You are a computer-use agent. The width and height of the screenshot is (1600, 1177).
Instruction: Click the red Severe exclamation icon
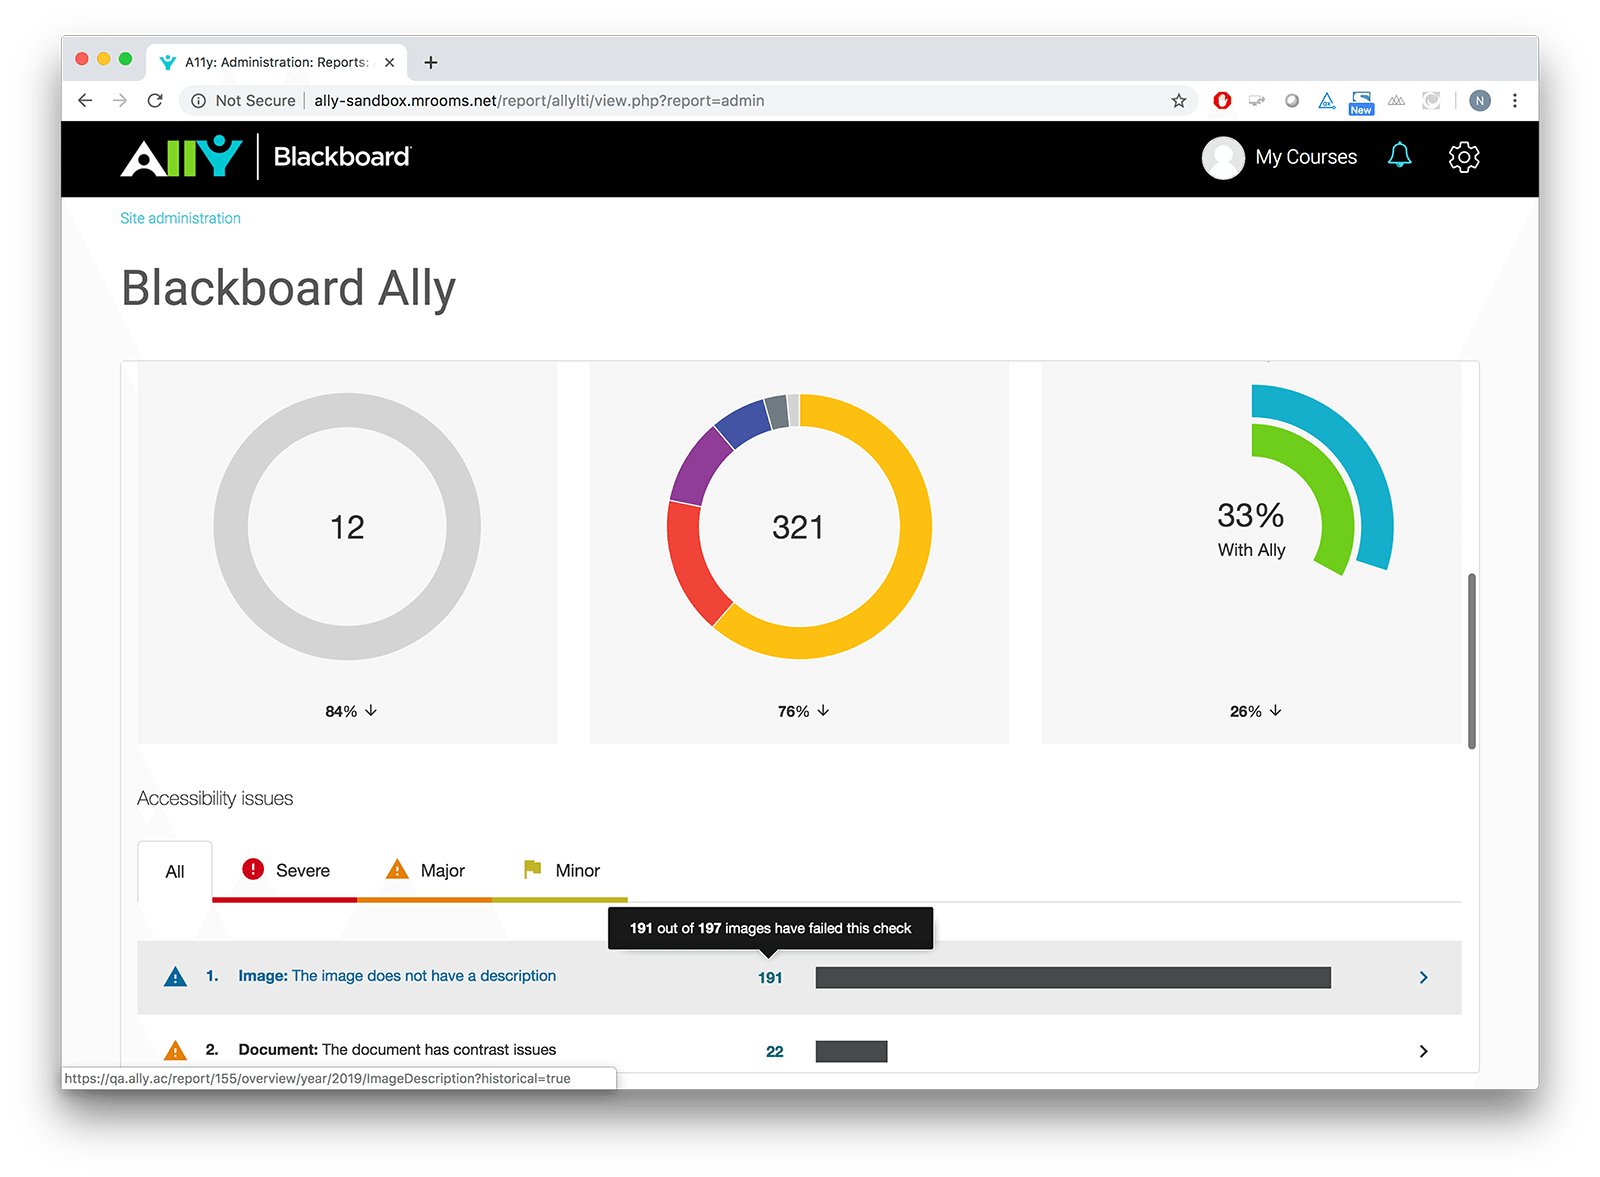[x=253, y=869]
